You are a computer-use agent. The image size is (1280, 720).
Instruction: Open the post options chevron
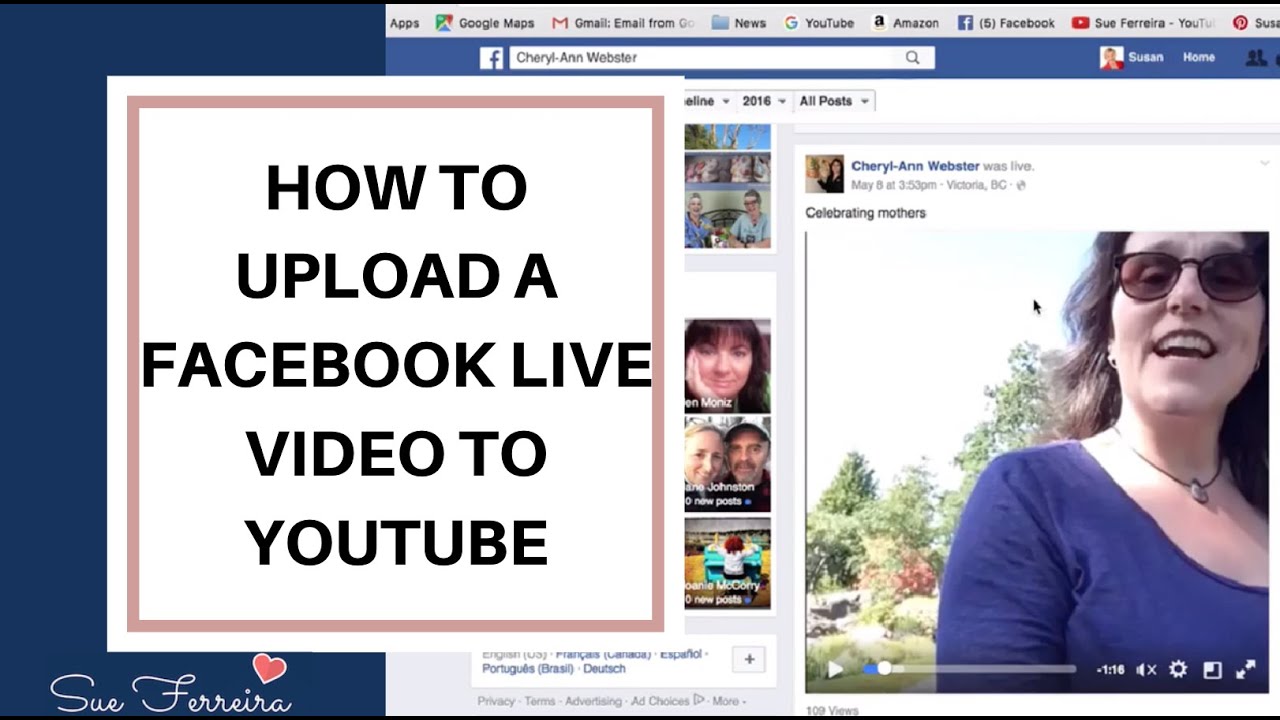coord(1264,163)
